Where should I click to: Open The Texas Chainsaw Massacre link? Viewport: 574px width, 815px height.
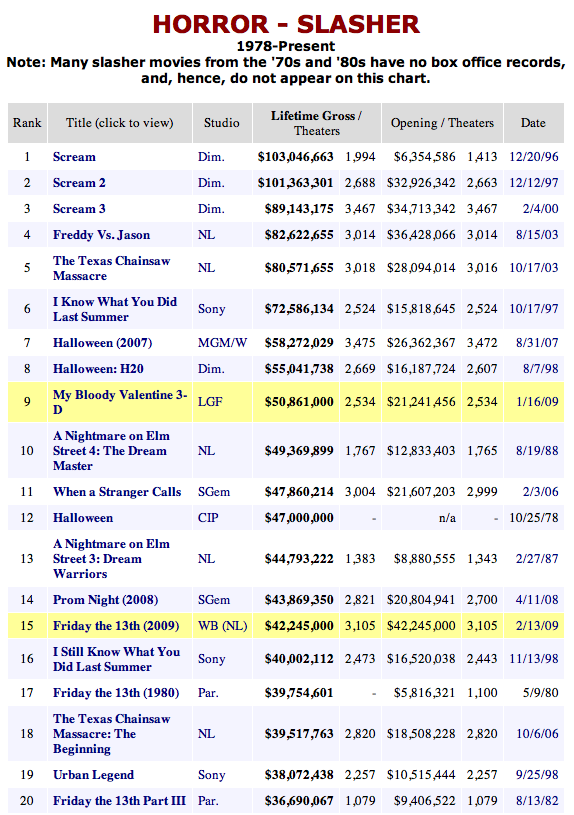click(x=111, y=268)
